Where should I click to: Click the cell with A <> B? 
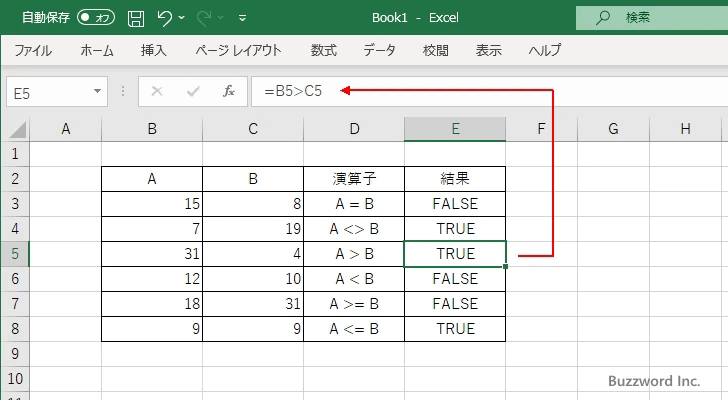354,229
